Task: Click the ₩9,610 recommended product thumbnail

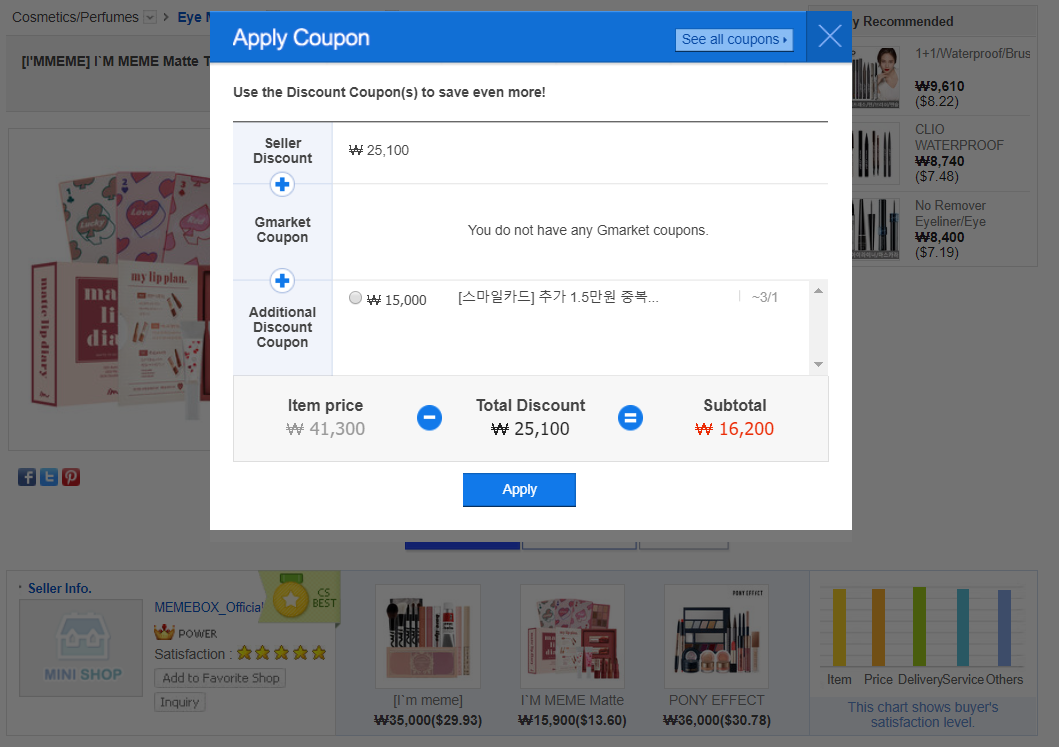Action: (876, 77)
